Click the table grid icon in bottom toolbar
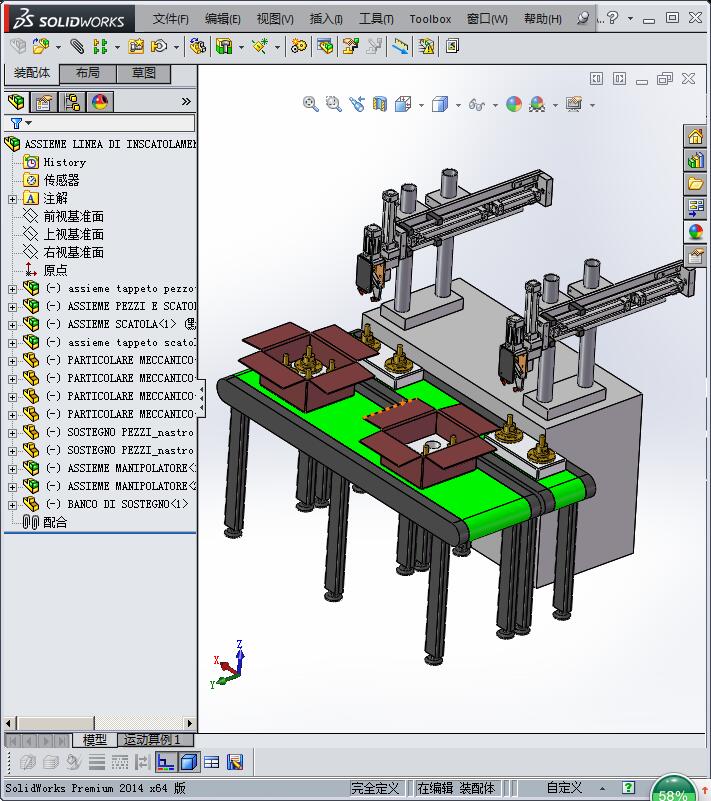The height and width of the screenshot is (801, 711). point(211,762)
